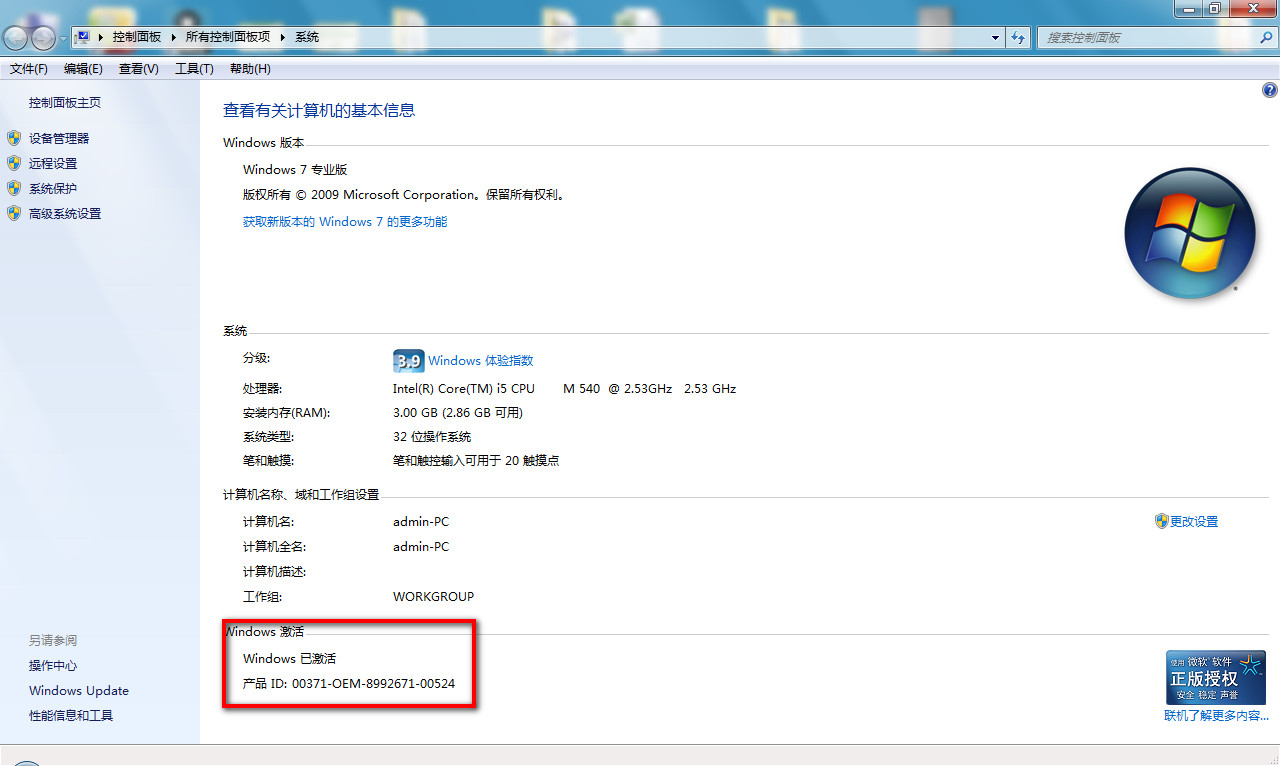Click shield icon next to 系统保护
Viewport: 1280px width, 766px height.
(14, 188)
